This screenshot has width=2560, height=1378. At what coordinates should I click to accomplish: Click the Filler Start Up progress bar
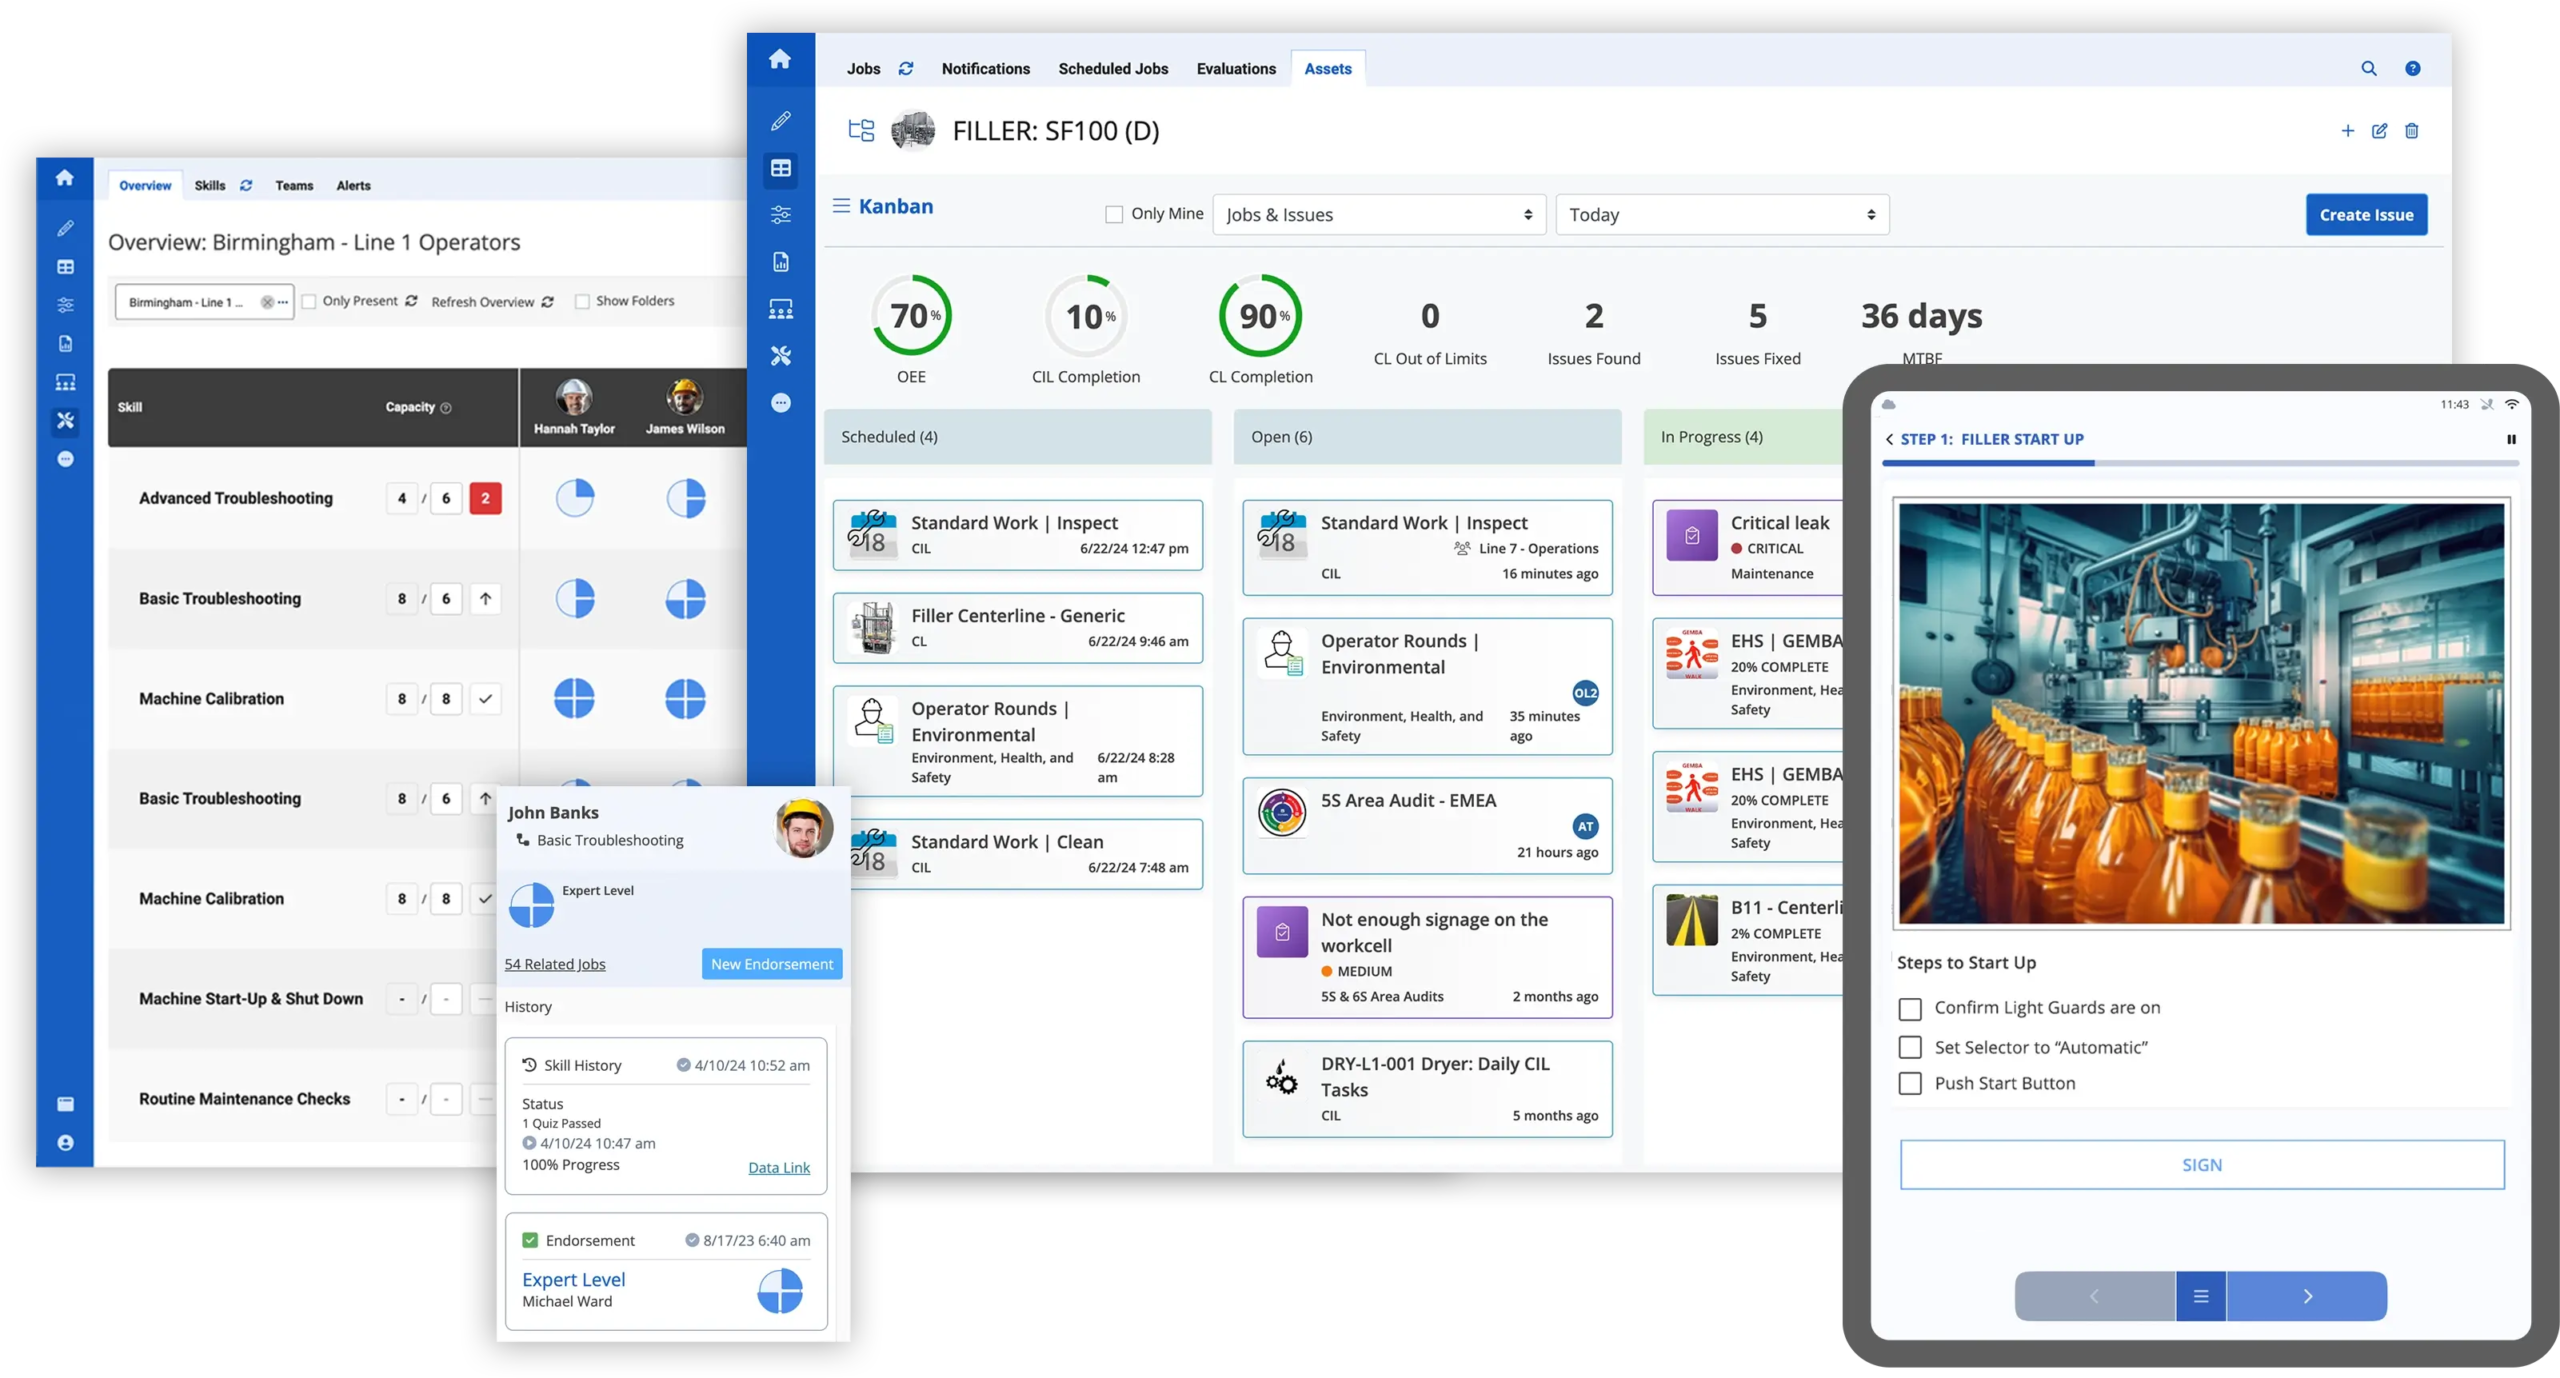pyautogui.click(x=2198, y=463)
